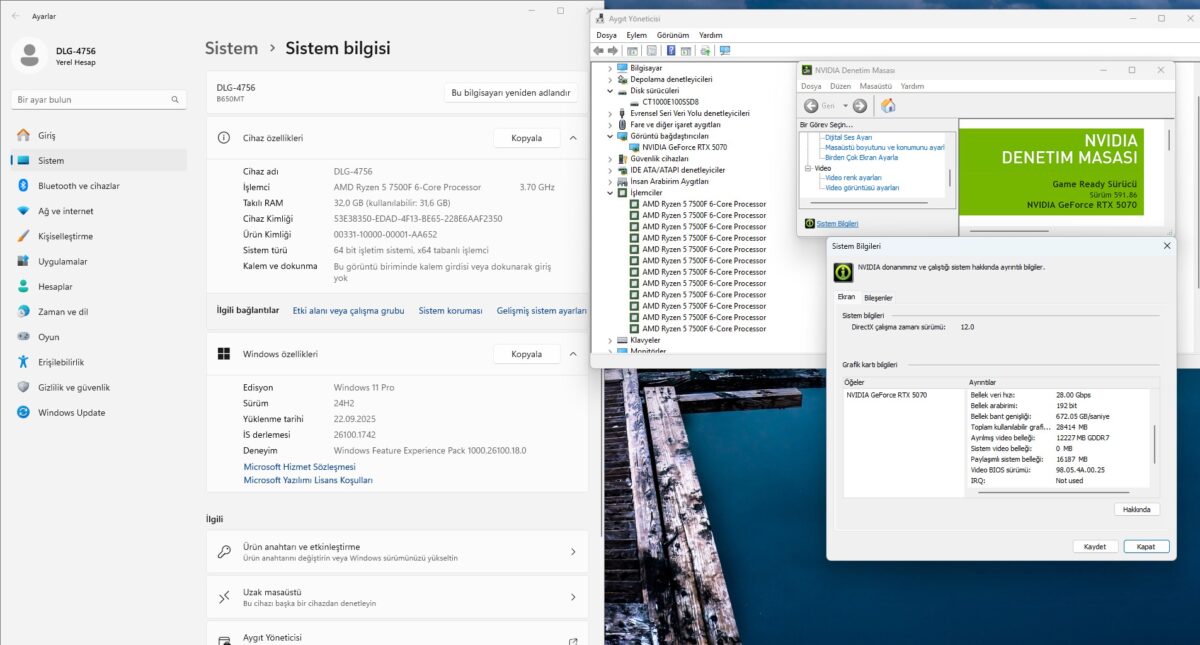Viewport: 1200px width, 645px height.
Task: Click the blue help icon in Device Manager toolbar
Action: pos(670,50)
